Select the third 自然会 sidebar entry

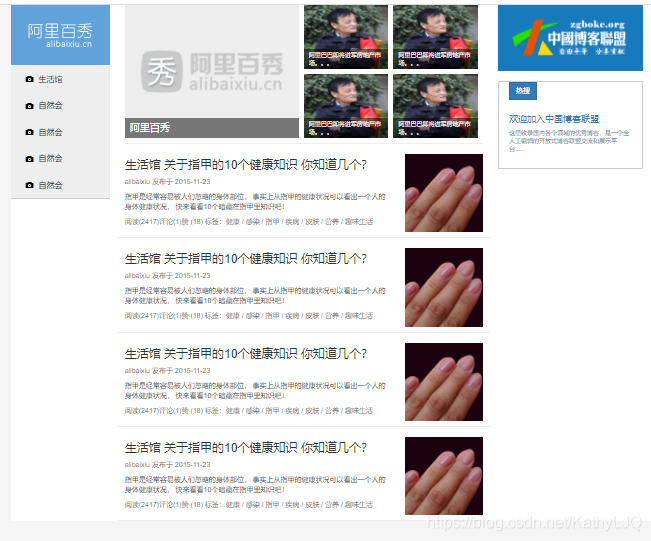pos(50,159)
